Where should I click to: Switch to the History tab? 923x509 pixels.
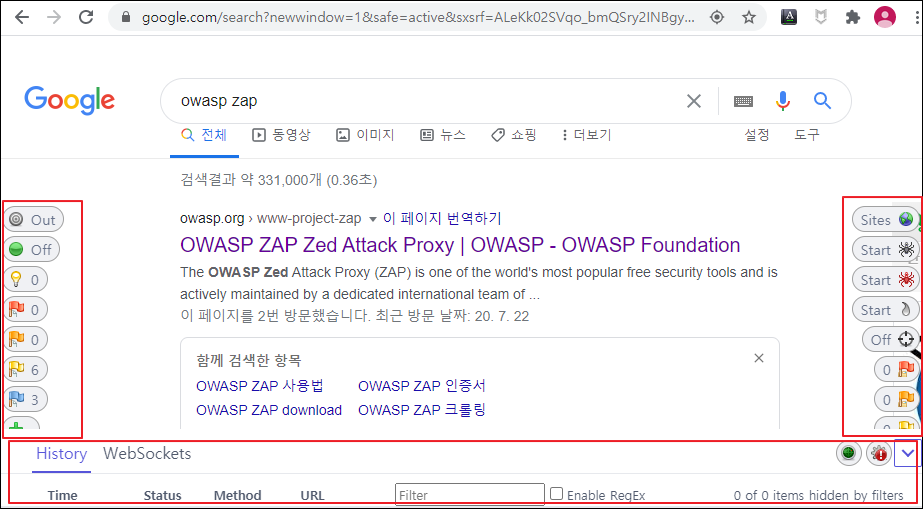(62, 454)
